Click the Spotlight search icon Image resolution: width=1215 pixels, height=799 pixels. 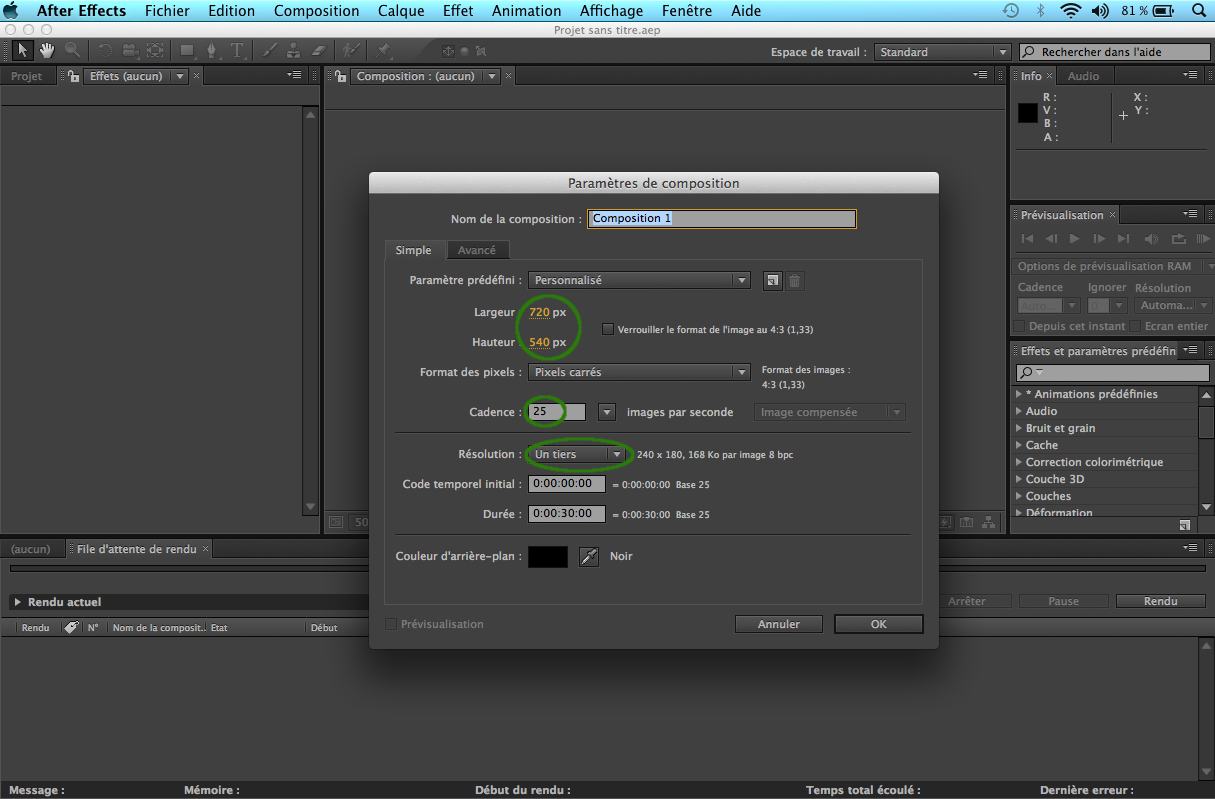(1198, 11)
